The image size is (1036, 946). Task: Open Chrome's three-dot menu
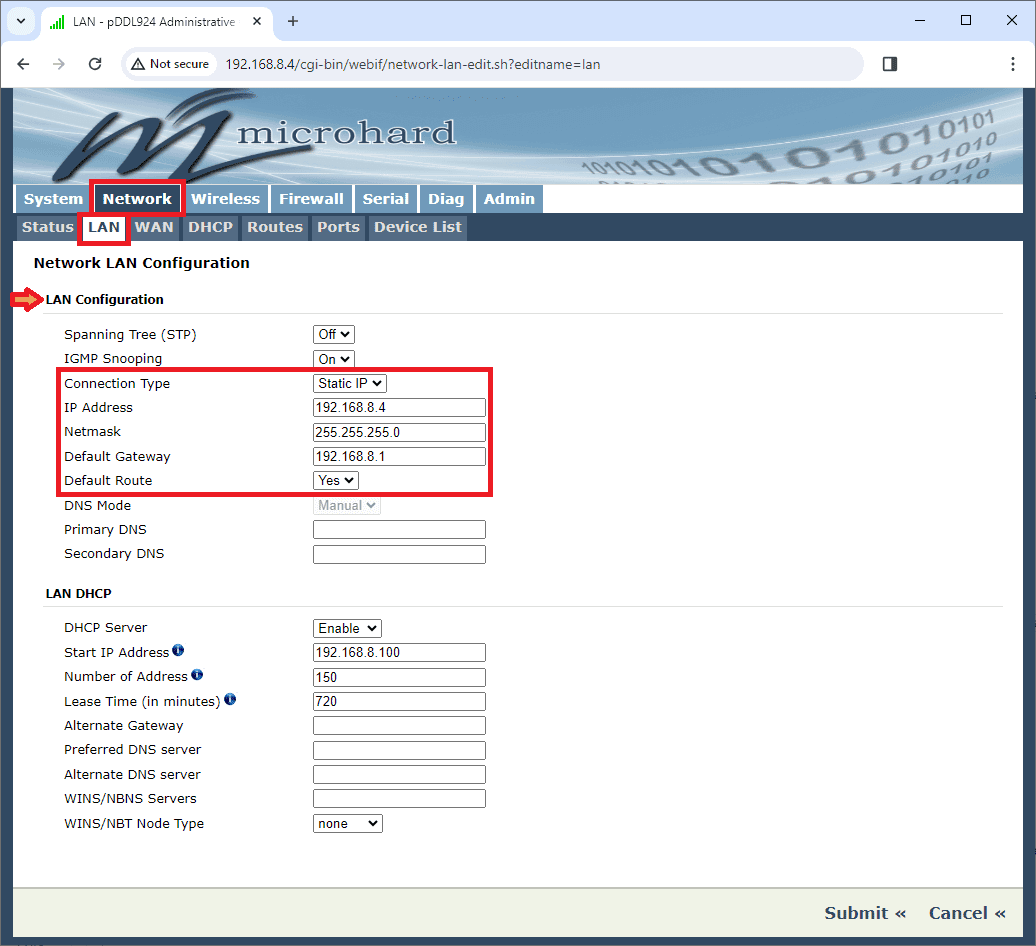tap(1013, 64)
